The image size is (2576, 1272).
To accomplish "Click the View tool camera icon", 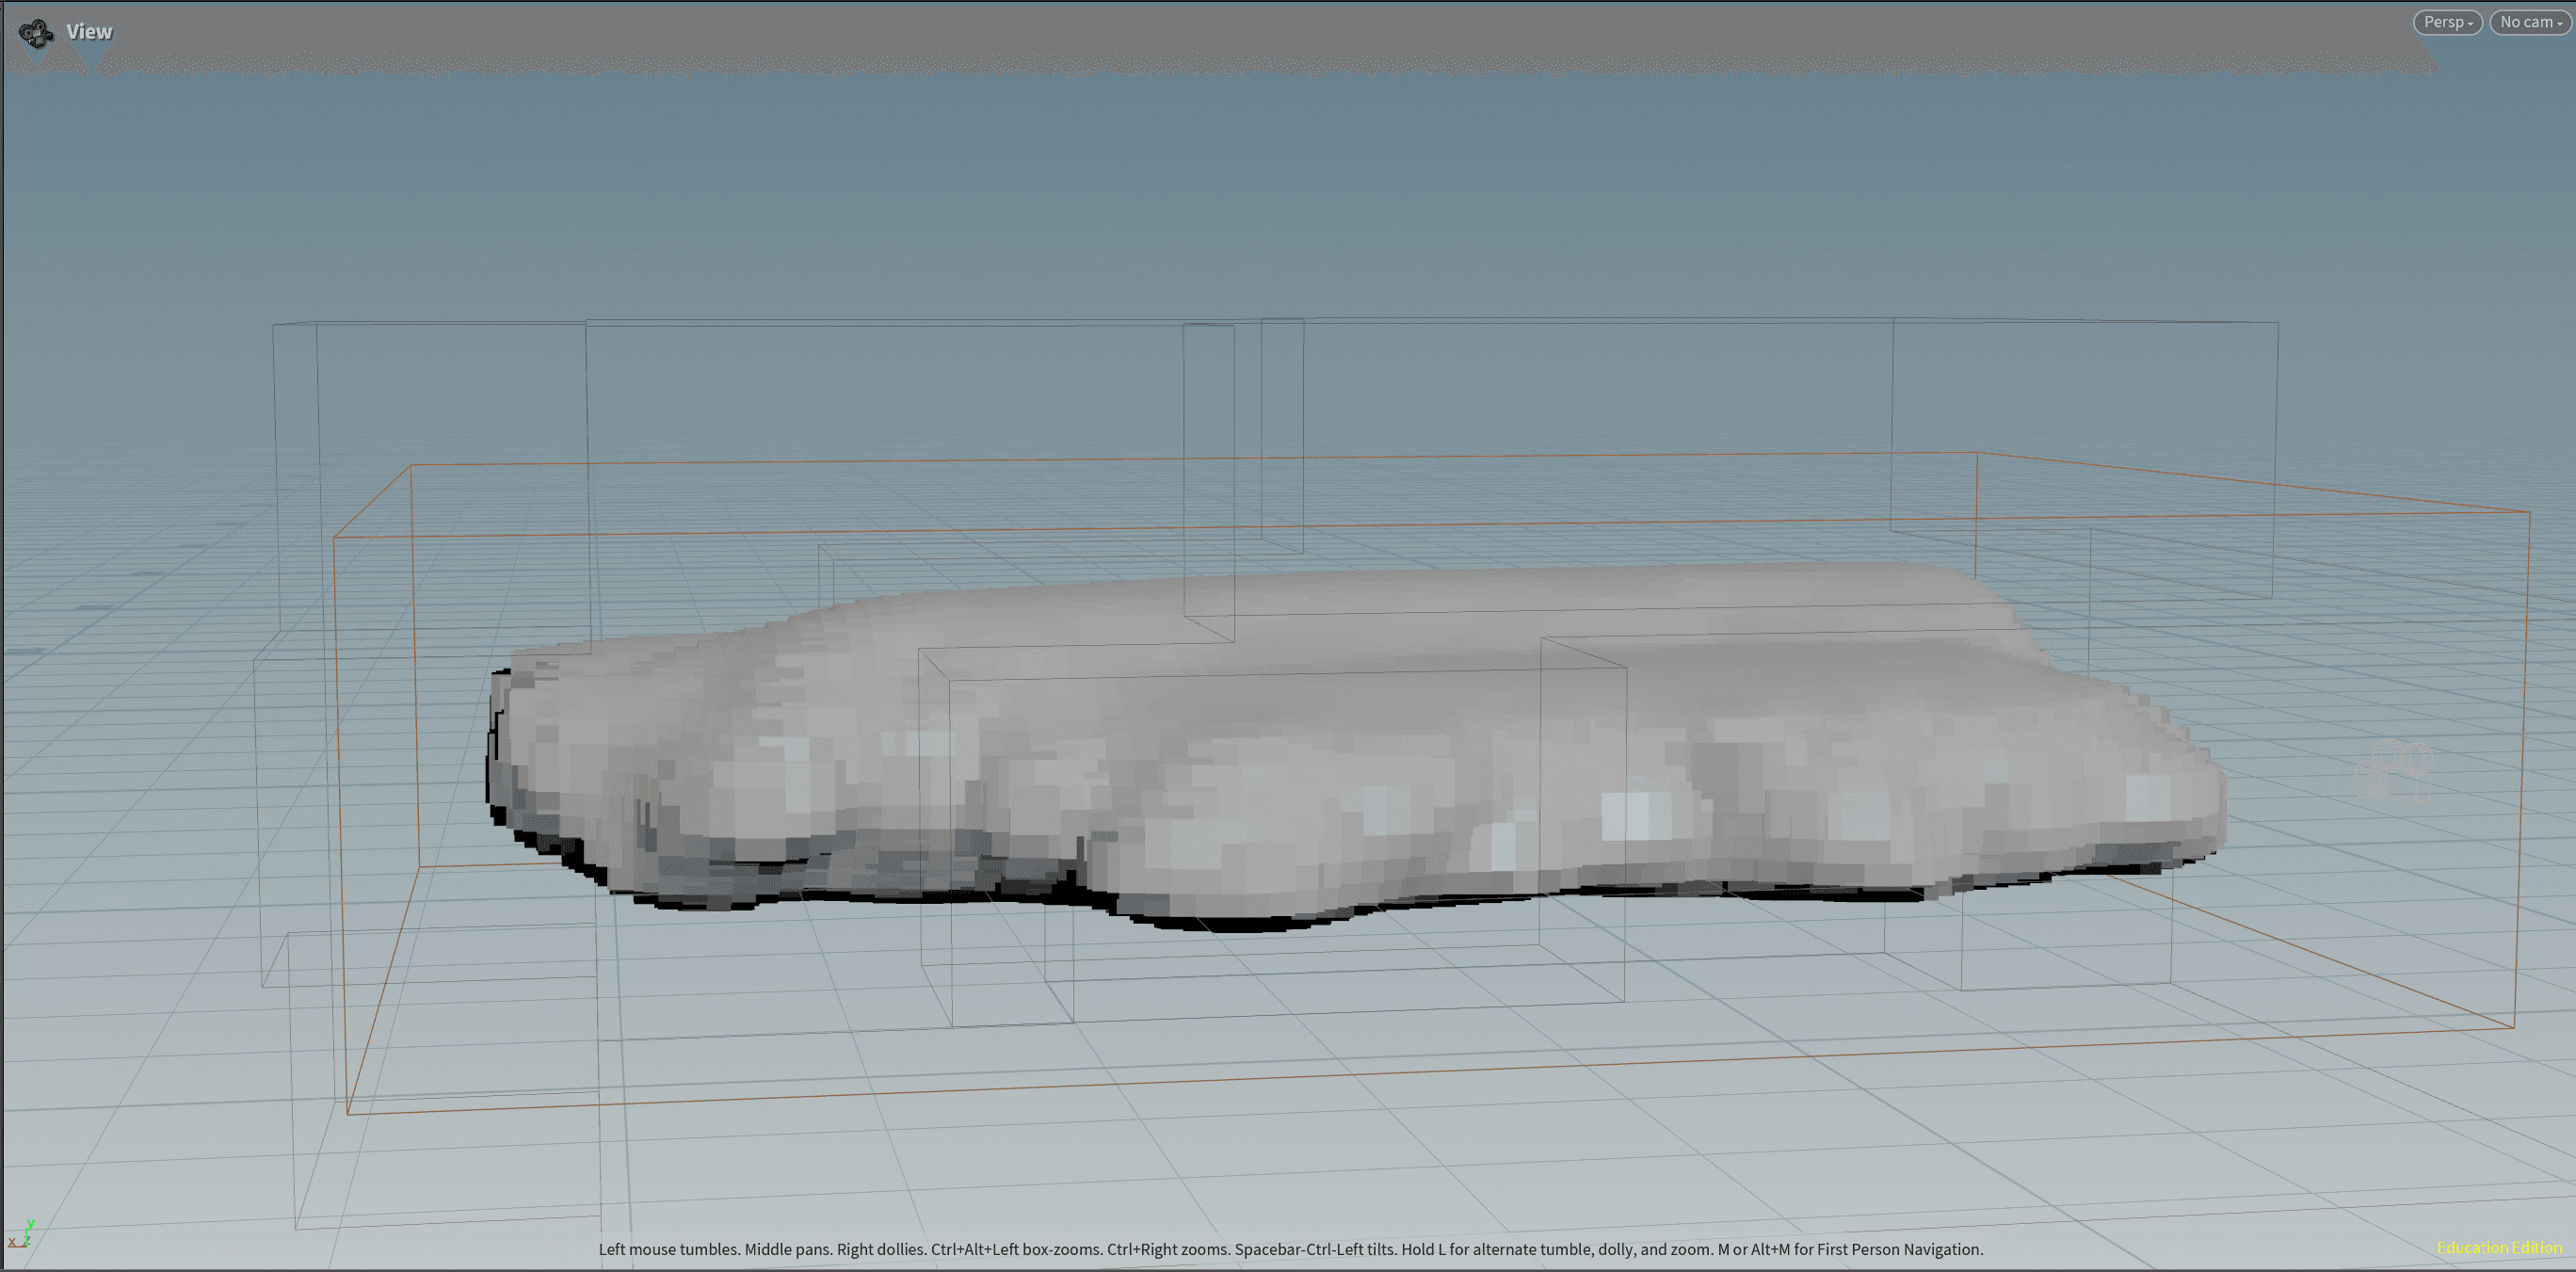I will pos(36,33).
